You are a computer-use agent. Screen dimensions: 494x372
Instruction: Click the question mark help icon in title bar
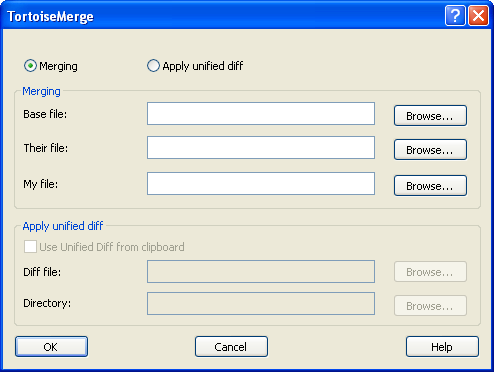455,15
